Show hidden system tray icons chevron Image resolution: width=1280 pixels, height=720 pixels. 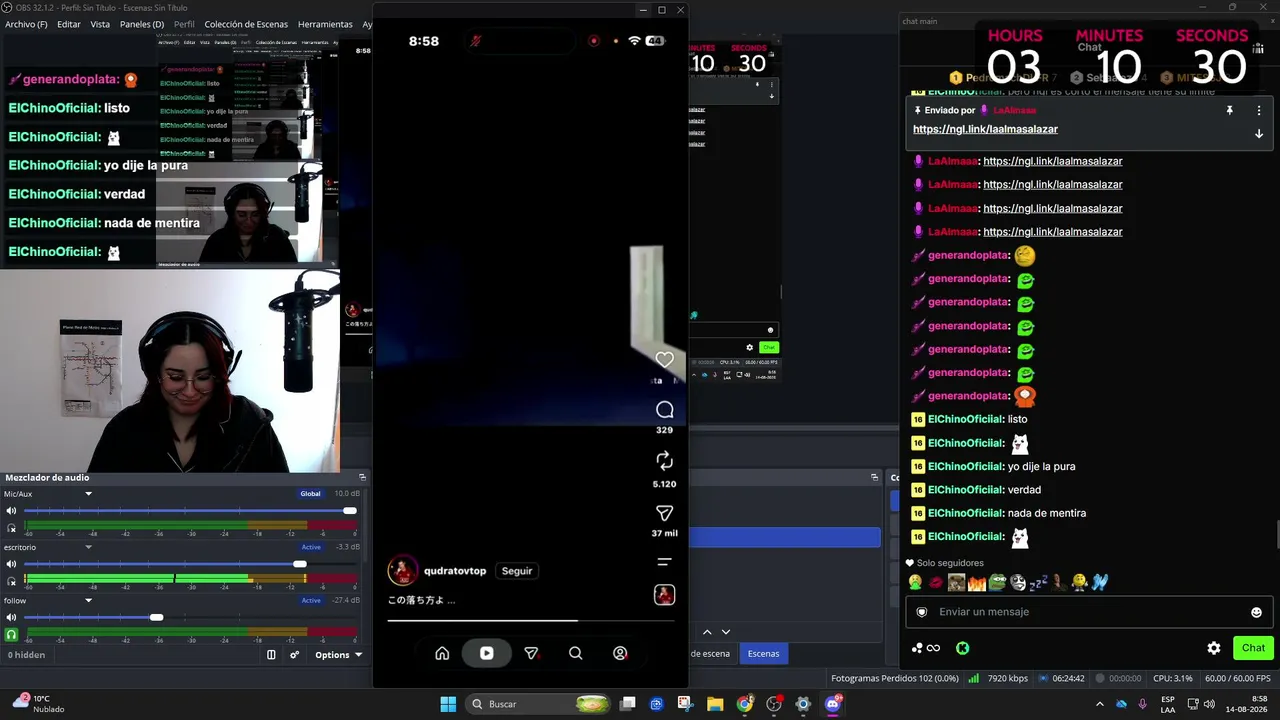(1100, 704)
